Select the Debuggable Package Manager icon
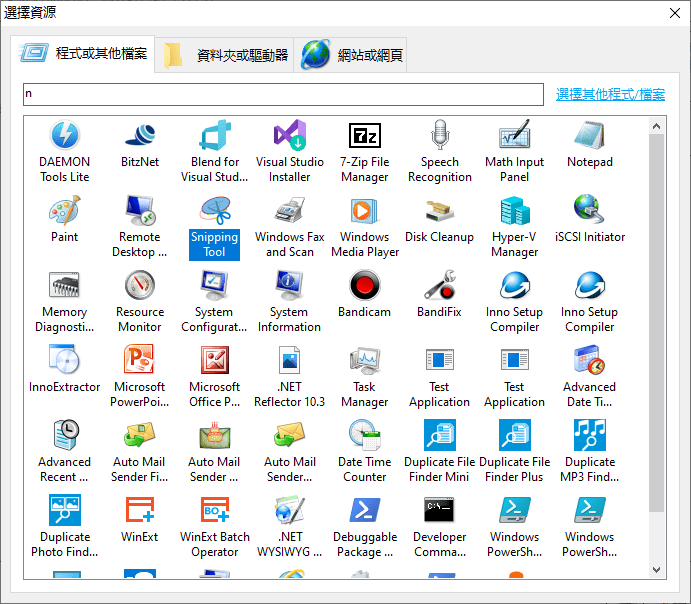The image size is (691, 604). (364, 510)
